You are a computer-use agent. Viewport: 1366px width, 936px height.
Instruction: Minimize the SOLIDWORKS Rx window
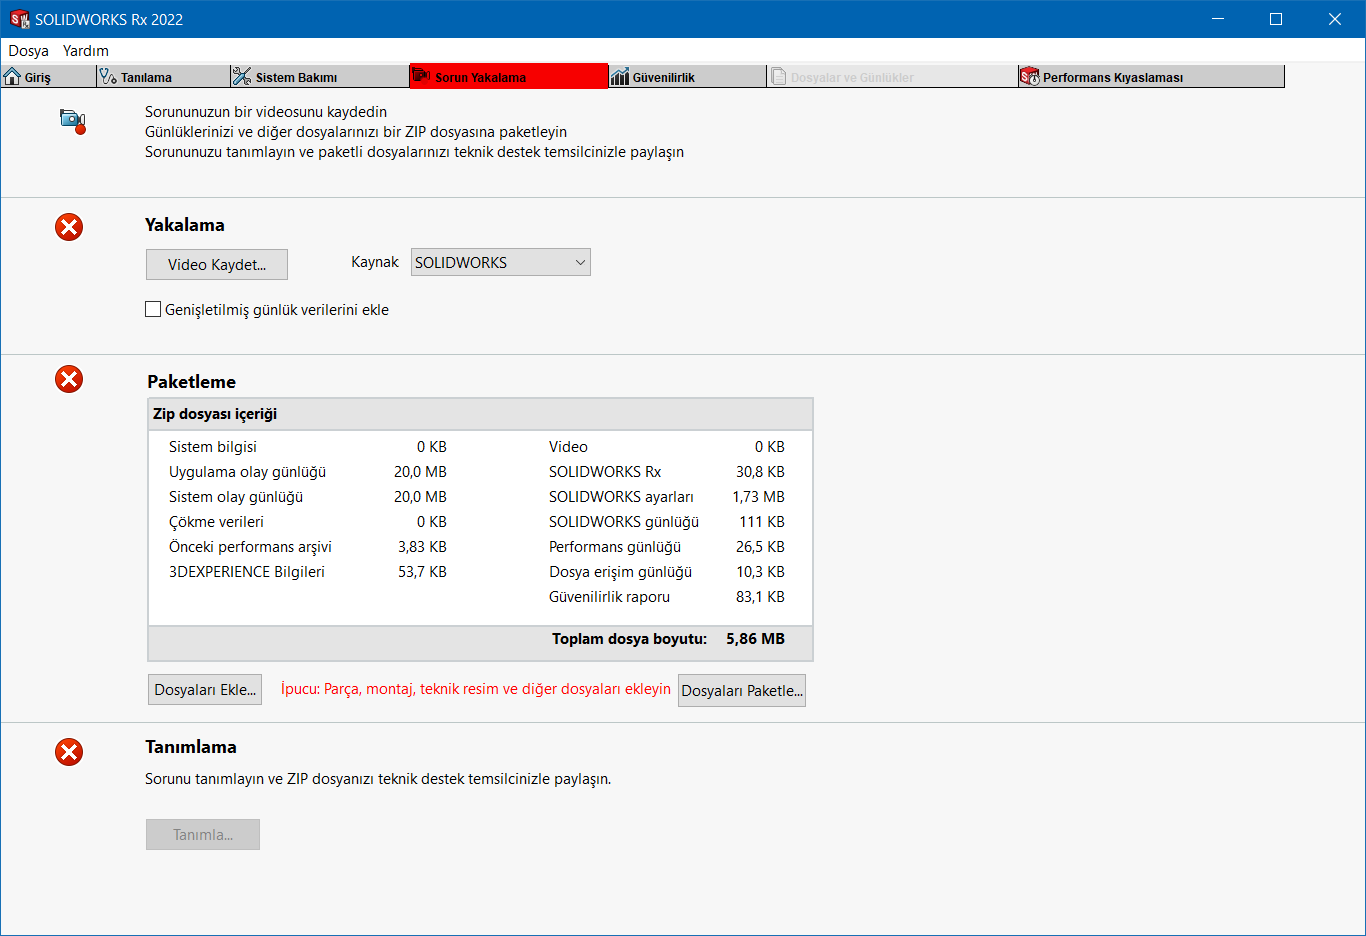pos(1218,19)
